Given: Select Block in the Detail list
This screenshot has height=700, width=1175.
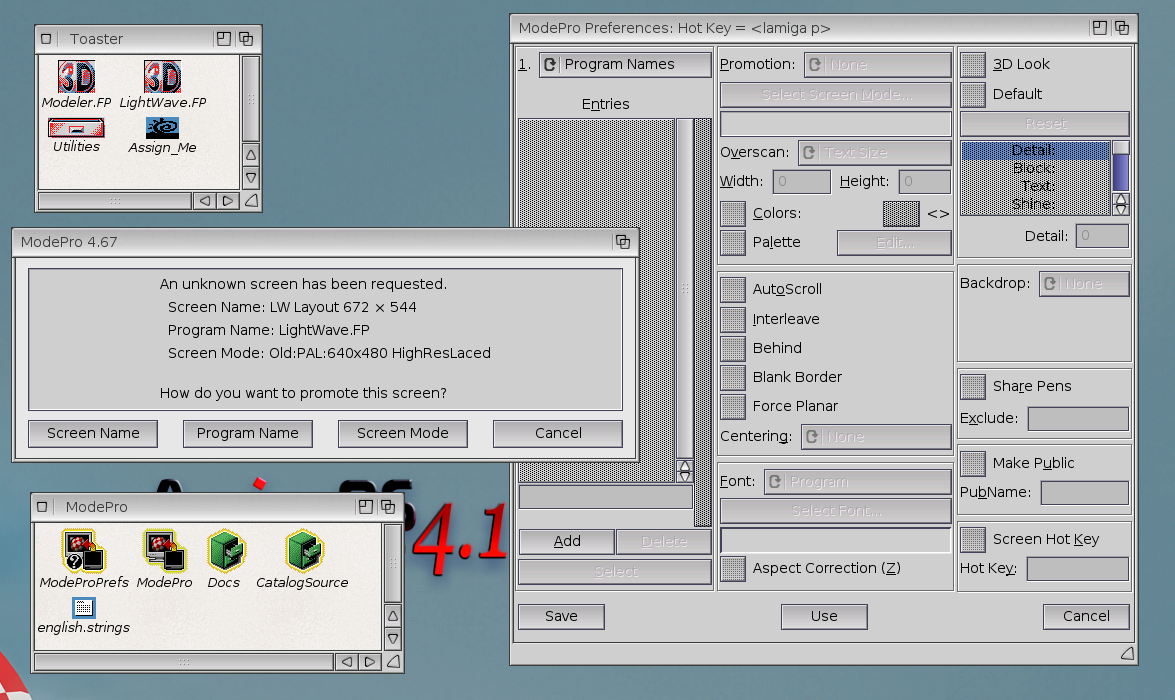Looking at the screenshot, I should click(1036, 167).
